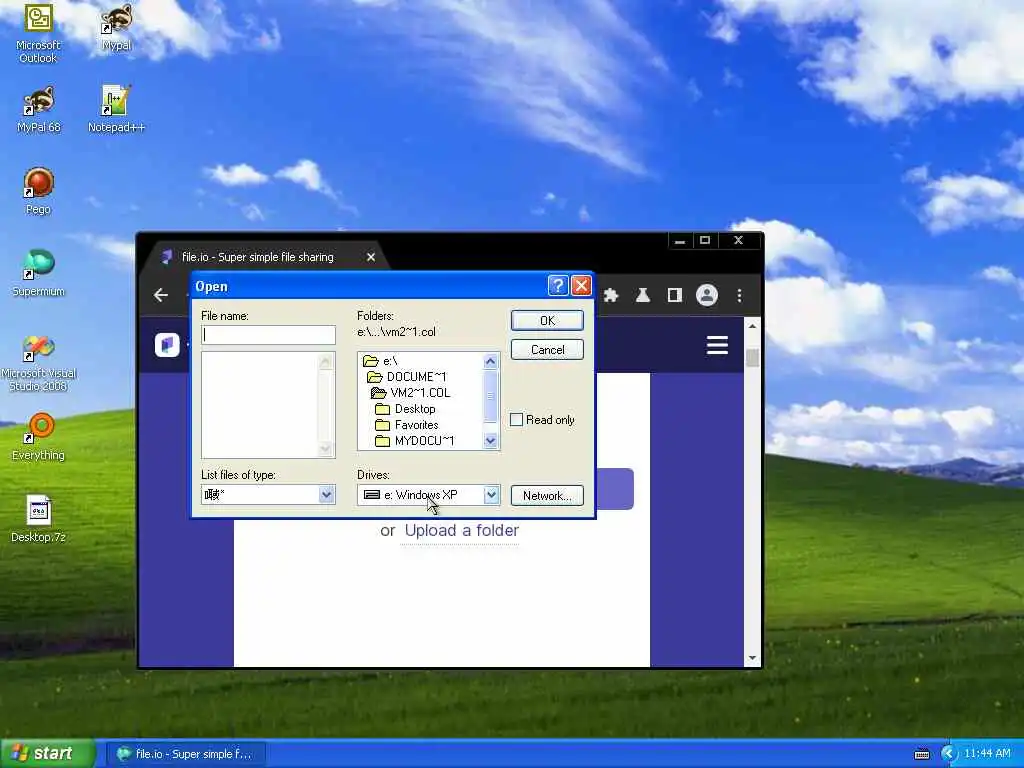Click the system tray keyboard icon
This screenshot has width=1024, height=768.
[921, 754]
